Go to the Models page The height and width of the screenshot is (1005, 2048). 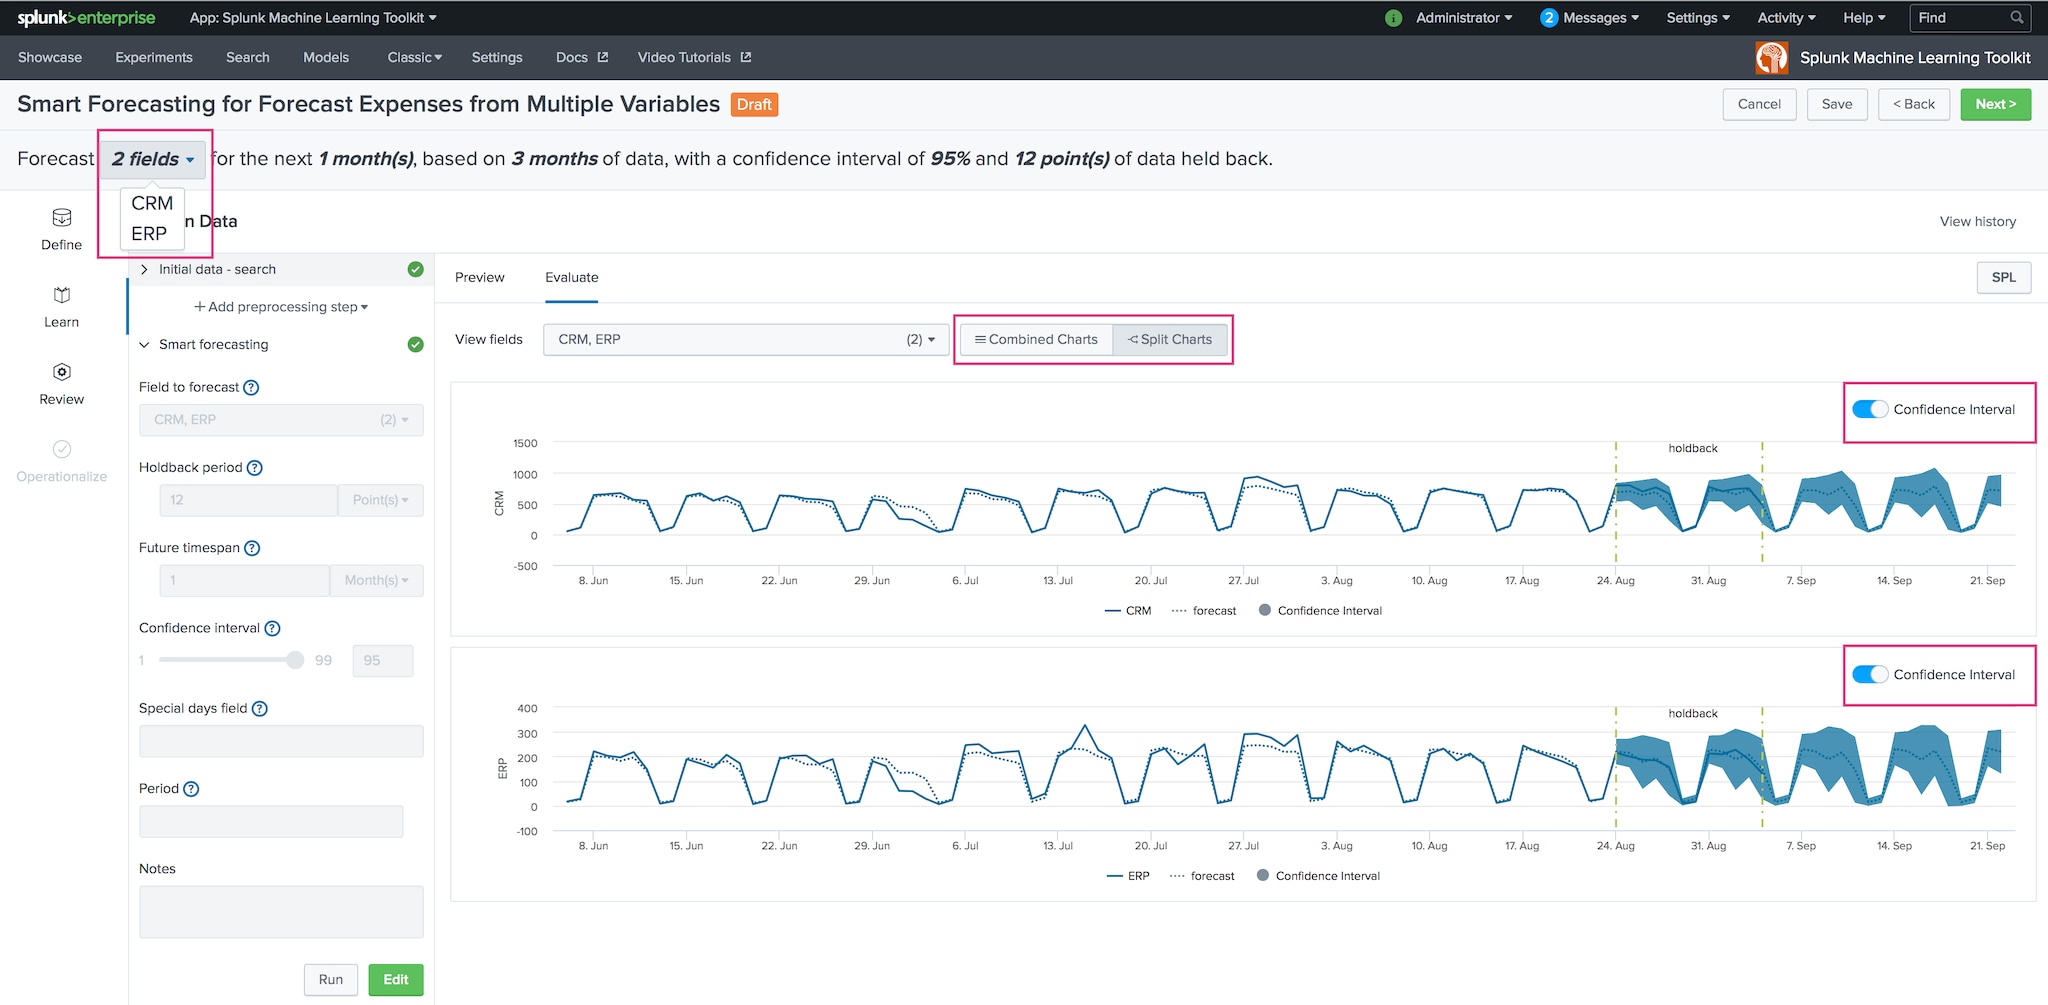[x=326, y=57]
